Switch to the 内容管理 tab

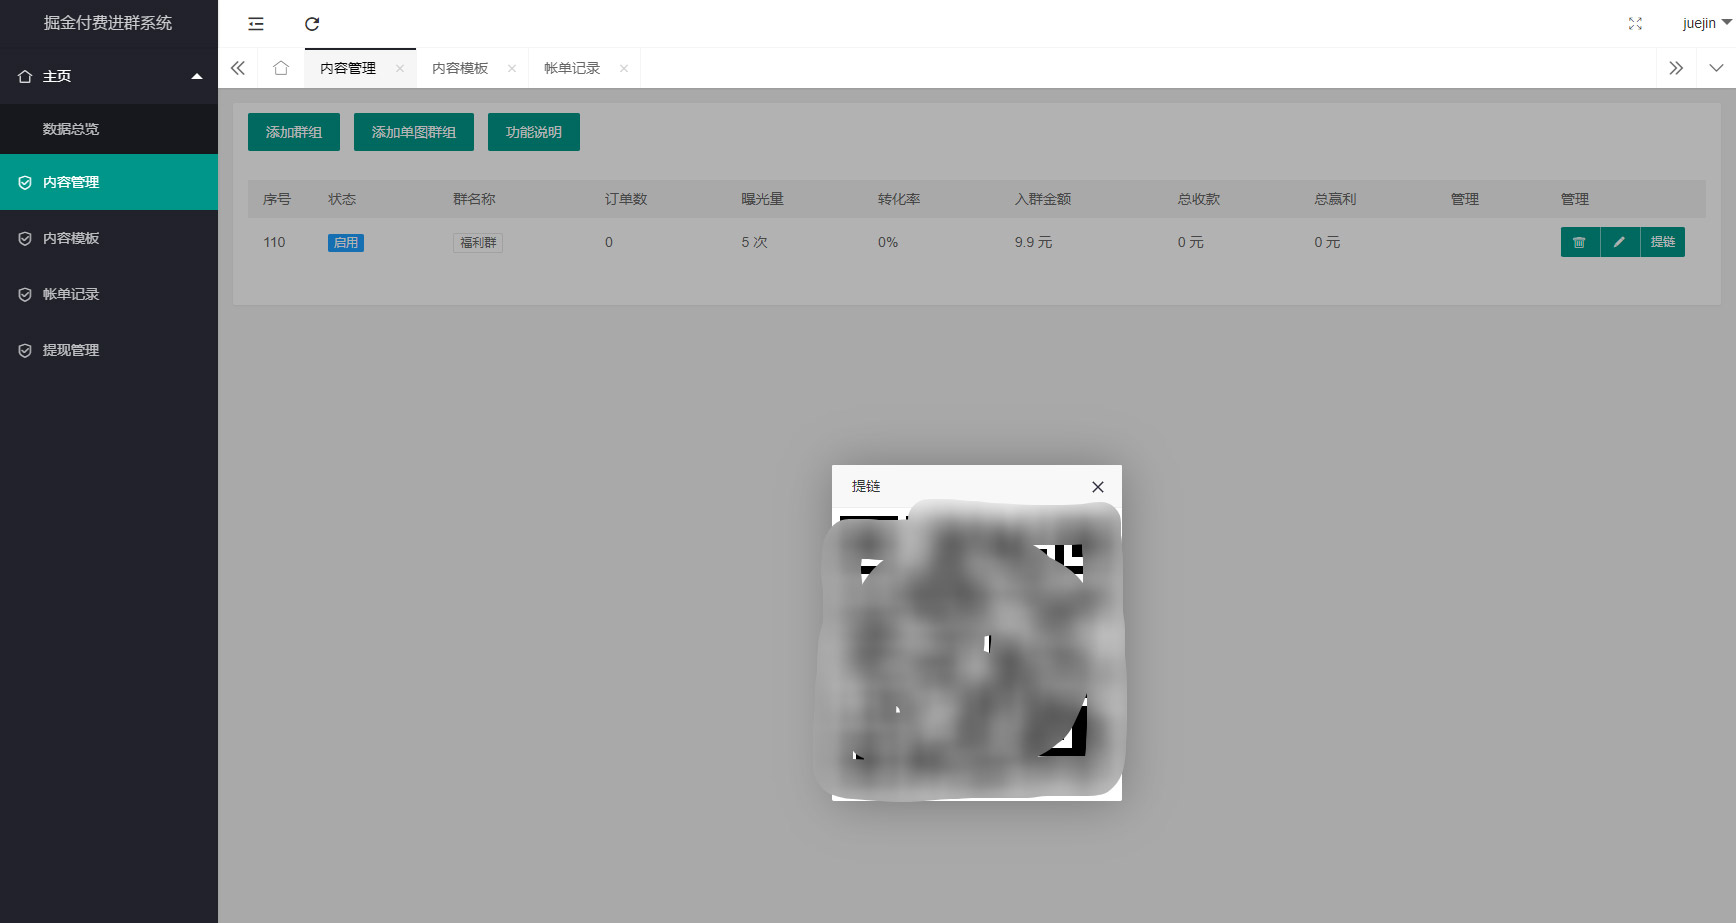click(x=348, y=68)
